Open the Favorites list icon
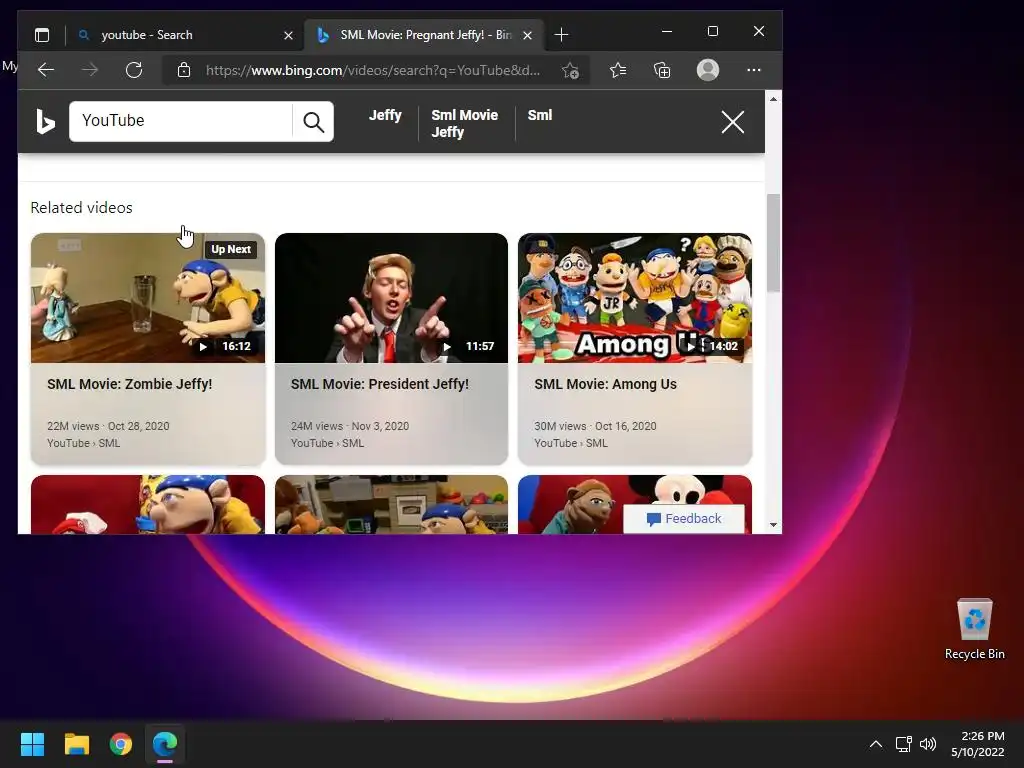 [x=618, y=70]
